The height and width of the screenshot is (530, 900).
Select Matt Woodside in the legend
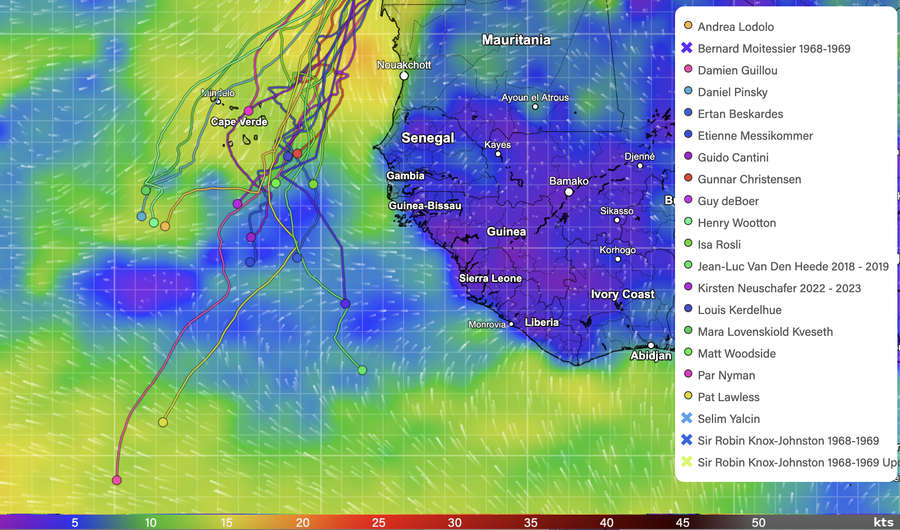click(736, 353)
